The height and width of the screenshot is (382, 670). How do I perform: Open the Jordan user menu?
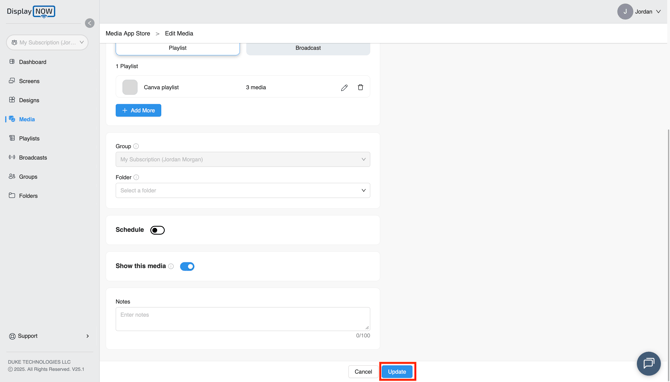click(x=639, y=12)
